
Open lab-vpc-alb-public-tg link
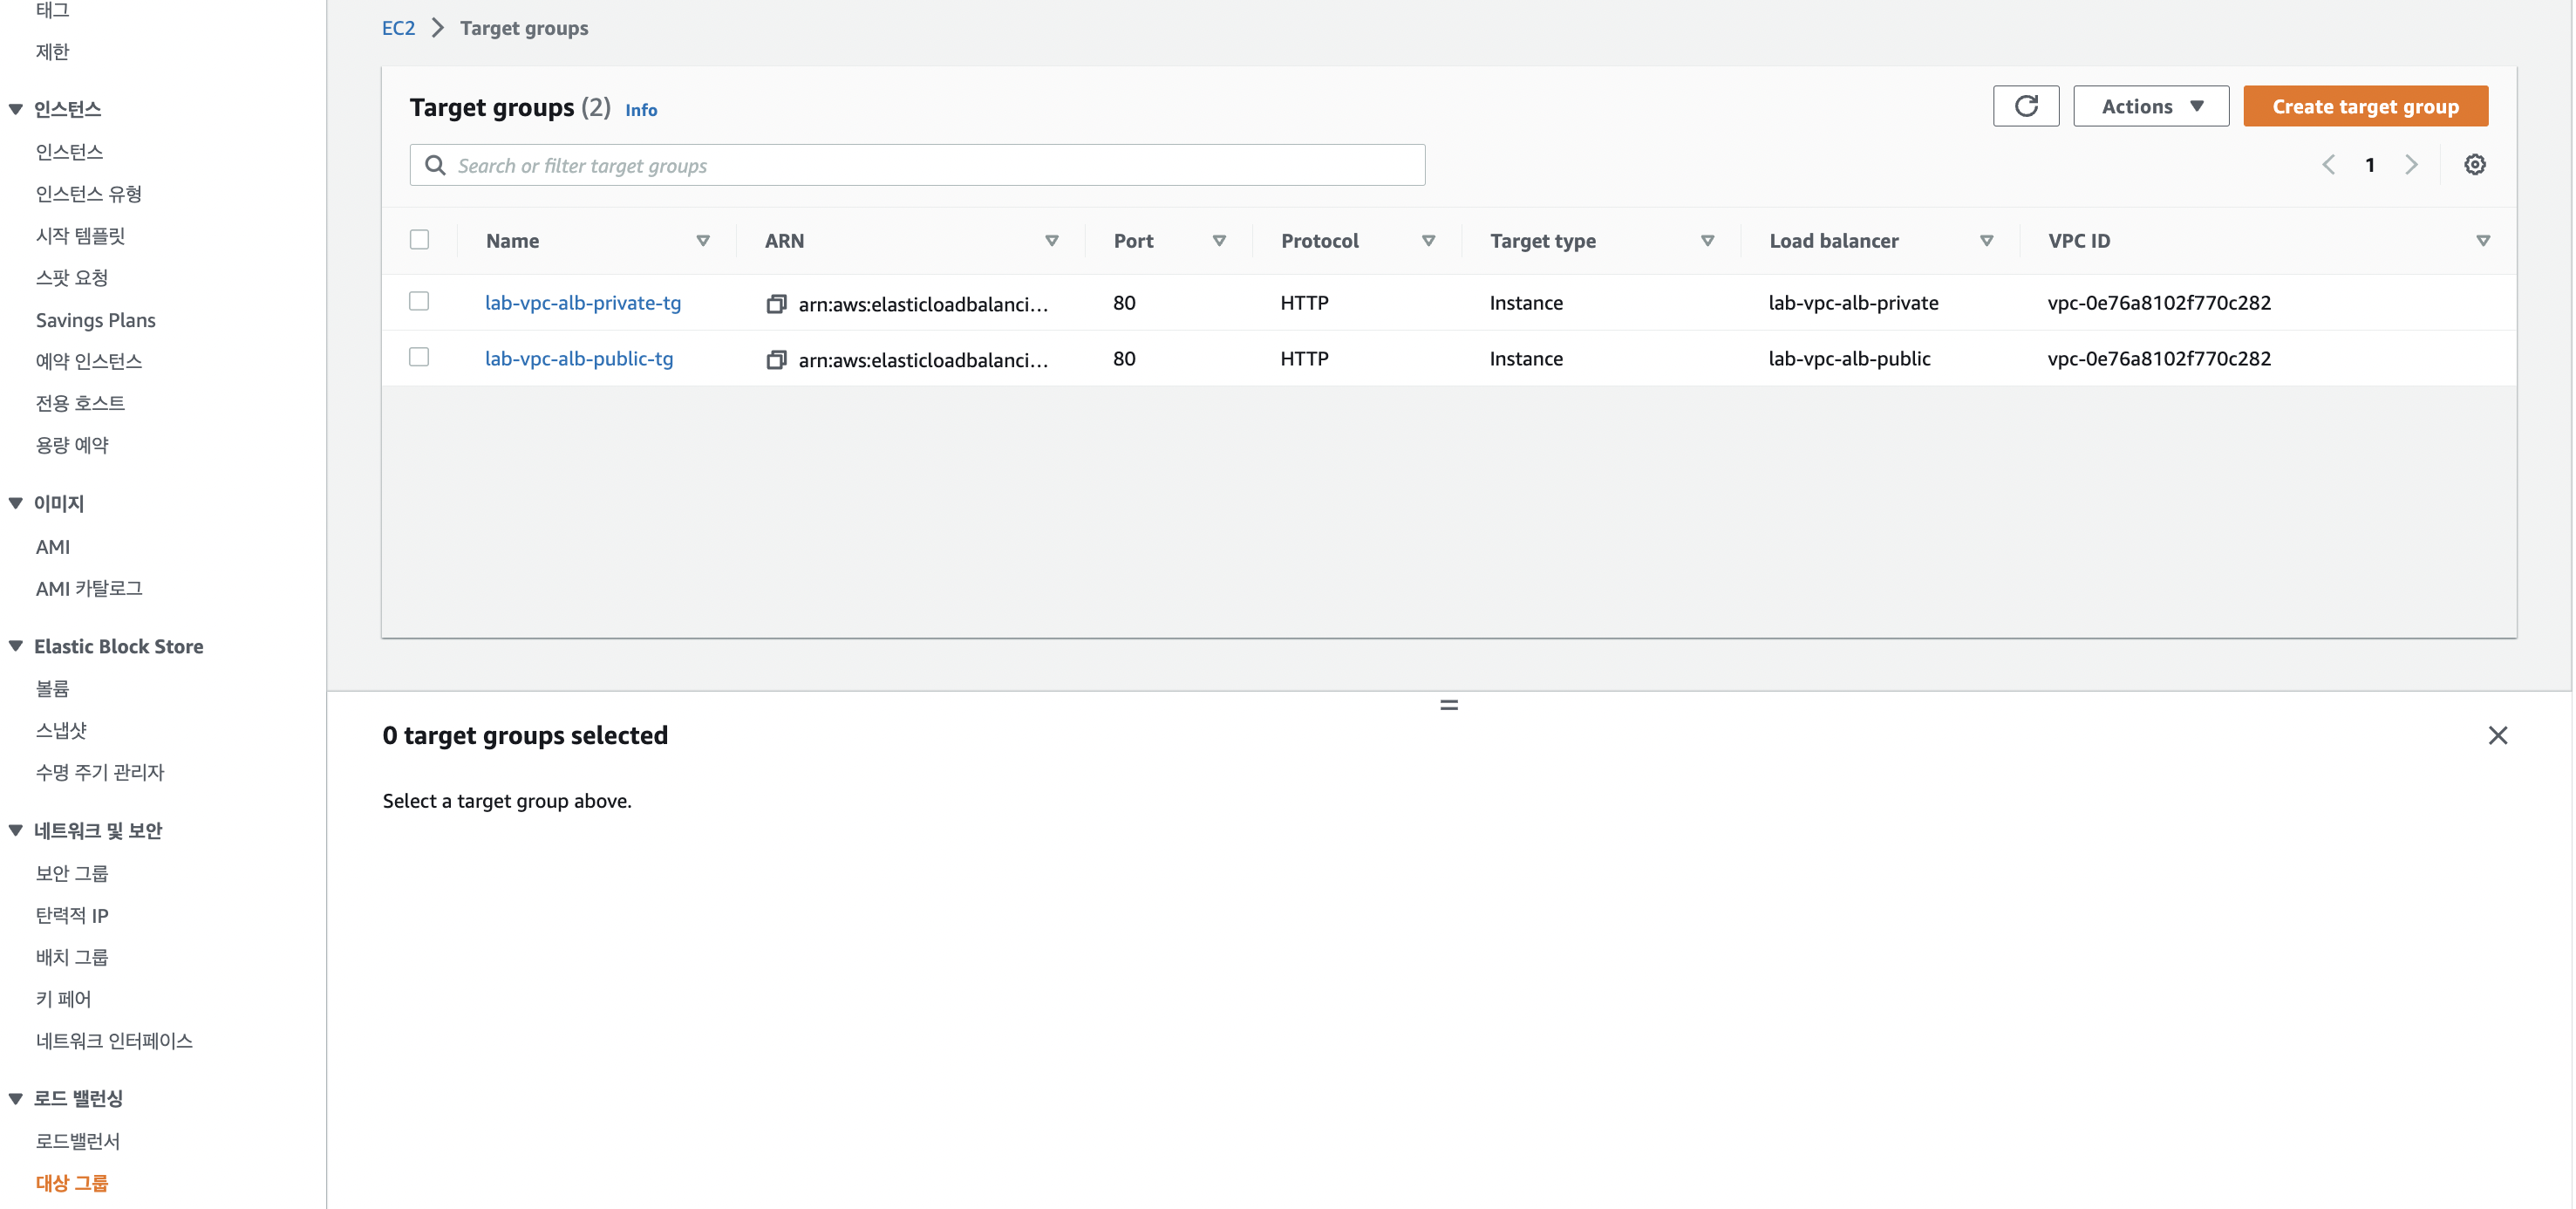579,358
